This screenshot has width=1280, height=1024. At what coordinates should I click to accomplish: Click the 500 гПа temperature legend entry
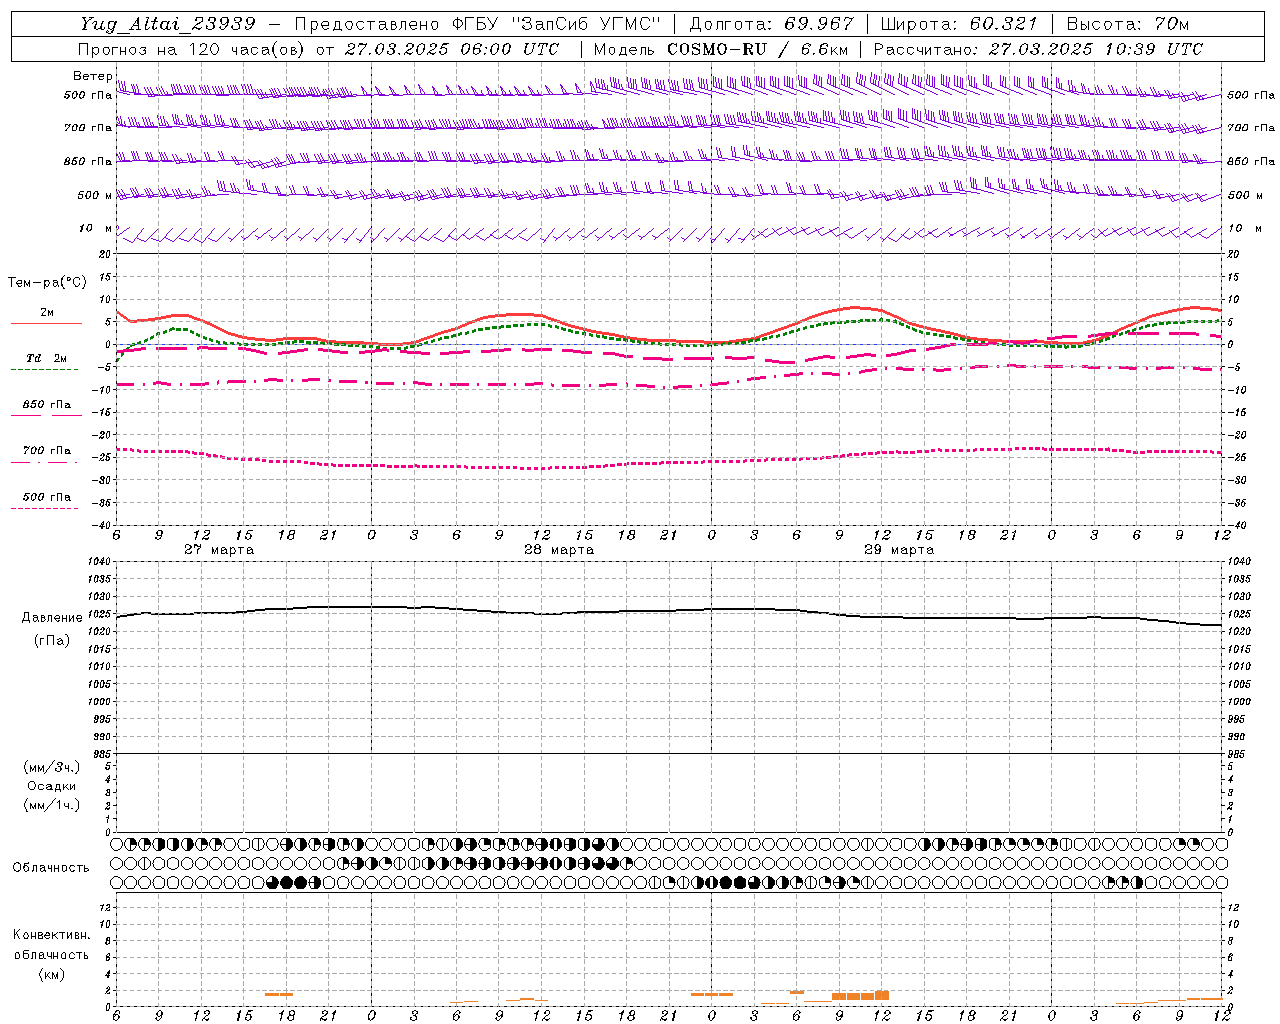pos(46,497)
